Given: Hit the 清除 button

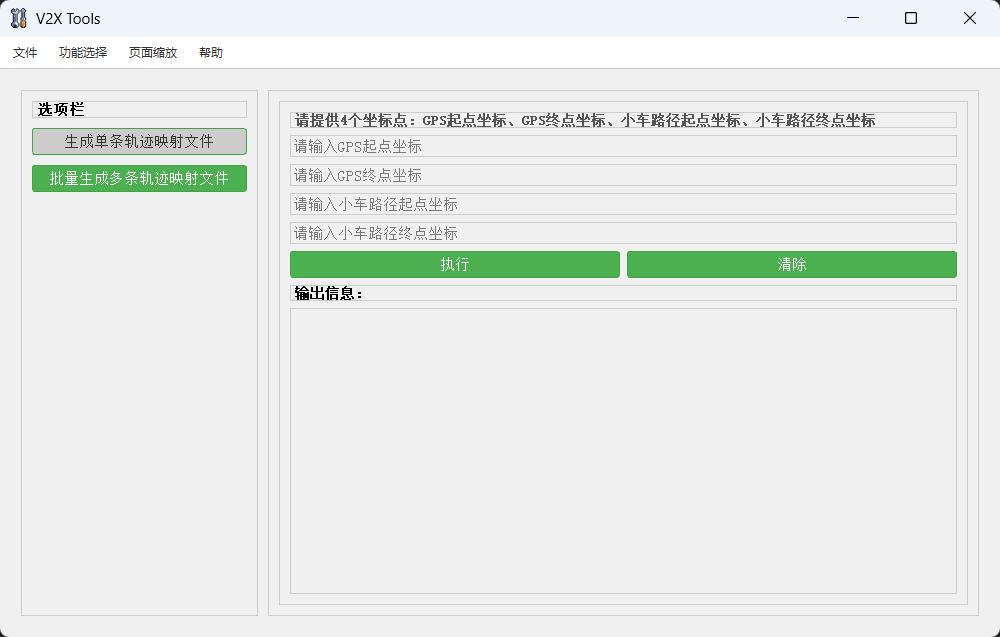Looking at the screenshot, I should (791, 265).
